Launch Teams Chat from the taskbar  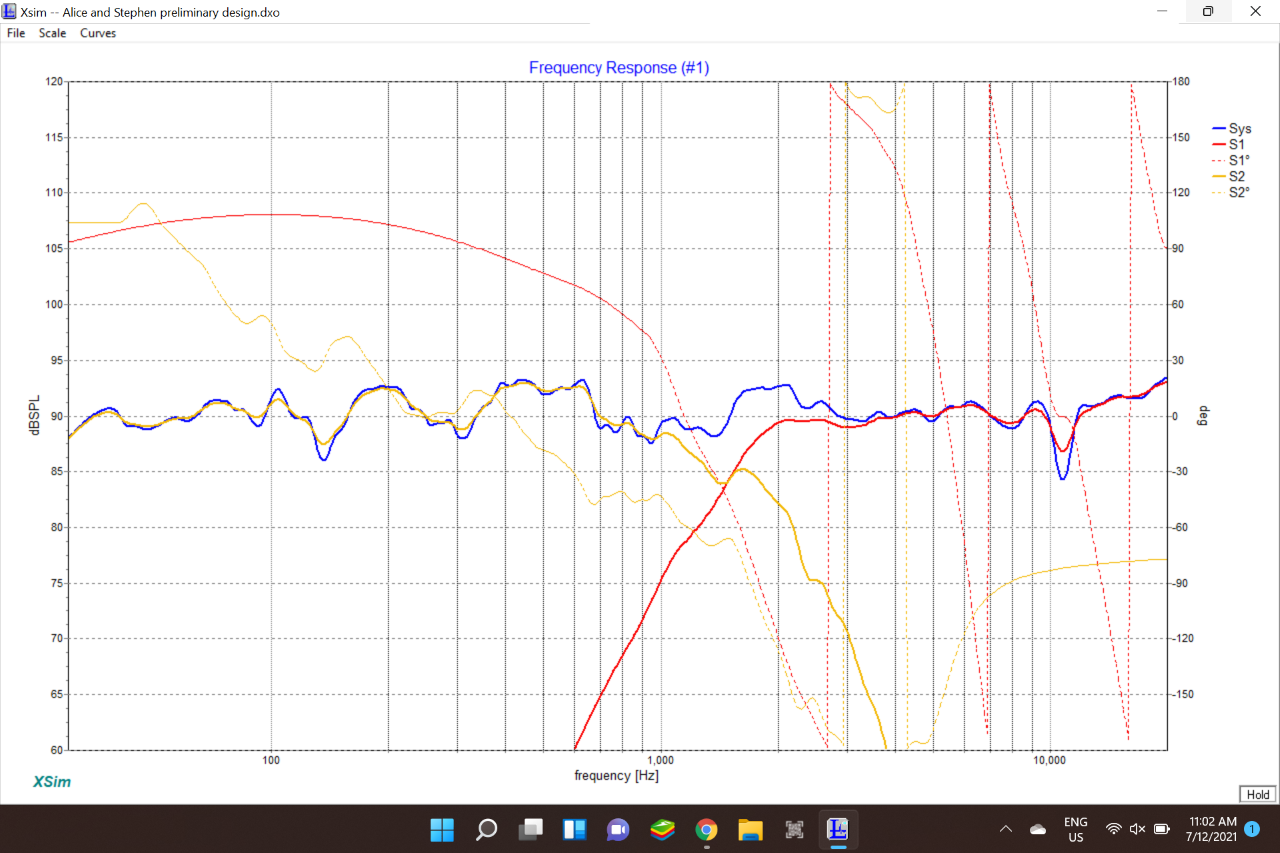(618, 829)
